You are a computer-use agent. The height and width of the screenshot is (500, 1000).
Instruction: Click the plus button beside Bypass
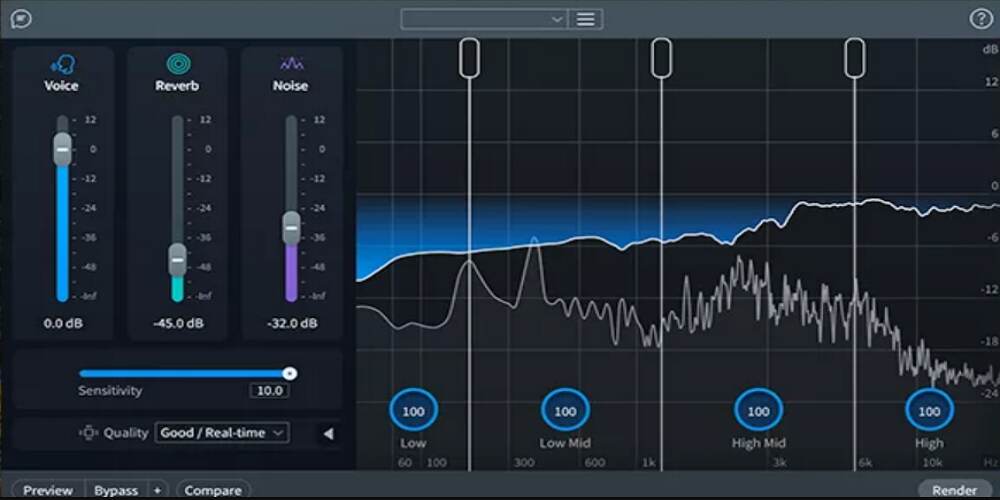point(158,490)
